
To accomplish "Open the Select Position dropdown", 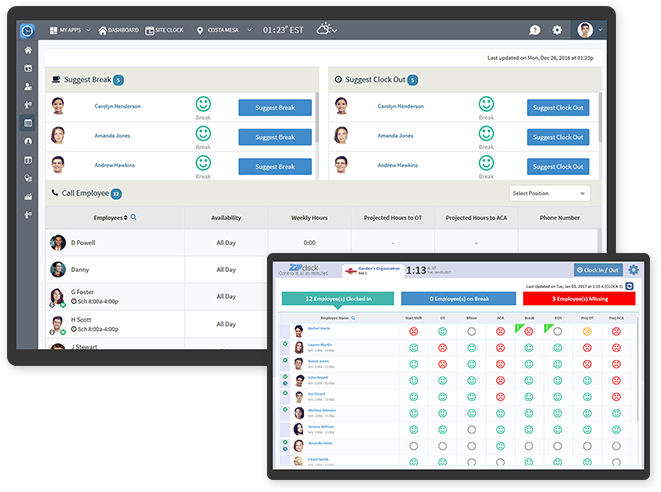I will coord(549,193).
